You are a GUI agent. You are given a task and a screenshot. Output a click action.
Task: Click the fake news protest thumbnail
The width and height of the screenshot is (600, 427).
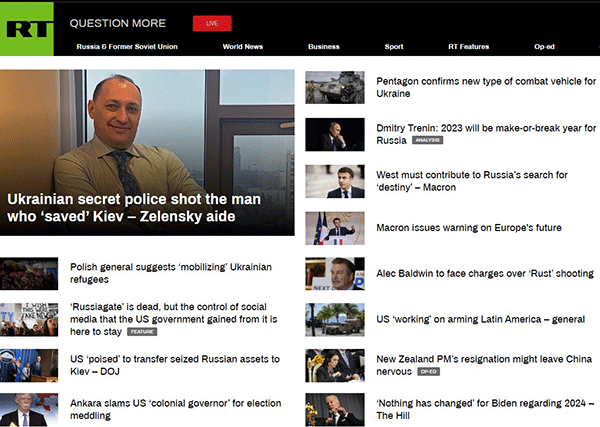[x=29, y=319]
